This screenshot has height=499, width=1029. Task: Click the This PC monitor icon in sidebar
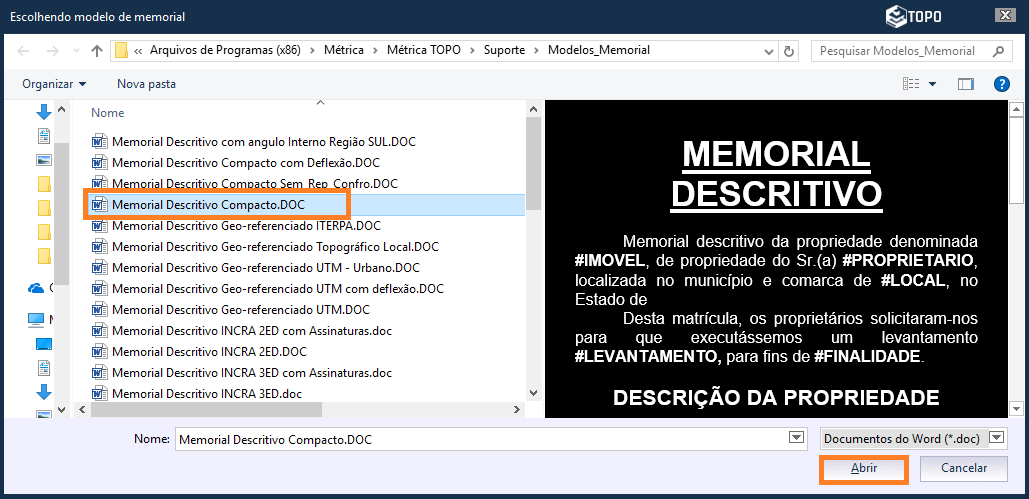coord(38,320)
